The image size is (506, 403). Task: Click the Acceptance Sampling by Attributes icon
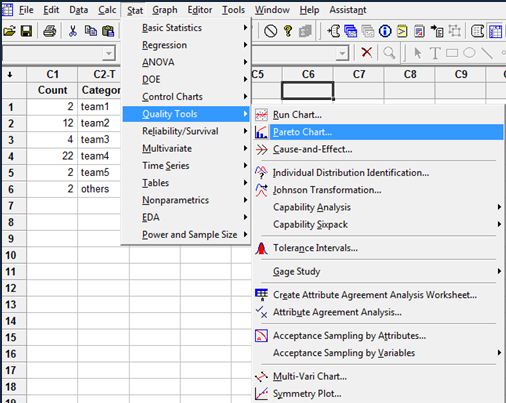(x=261, y=336)
